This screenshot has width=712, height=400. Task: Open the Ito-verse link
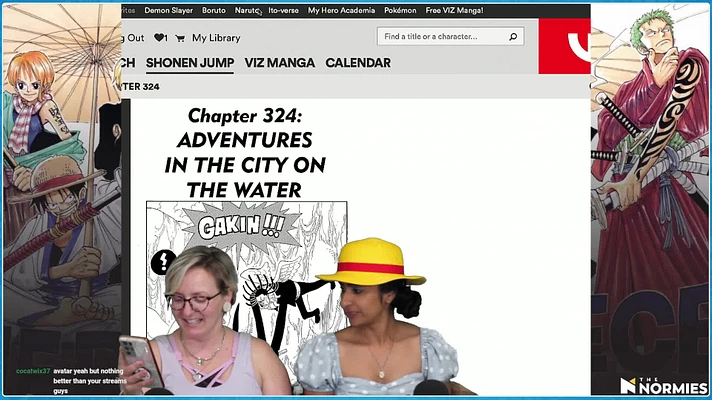click(283, 10)
